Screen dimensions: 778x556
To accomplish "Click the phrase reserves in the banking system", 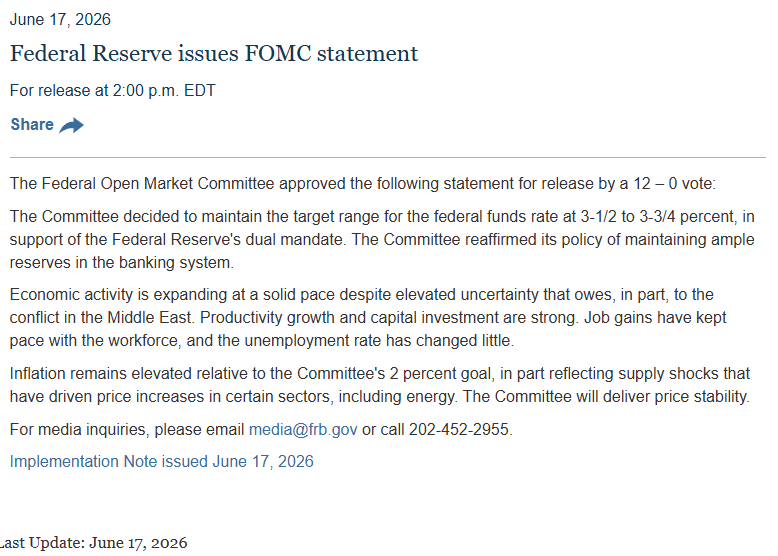I will [121, 262].
